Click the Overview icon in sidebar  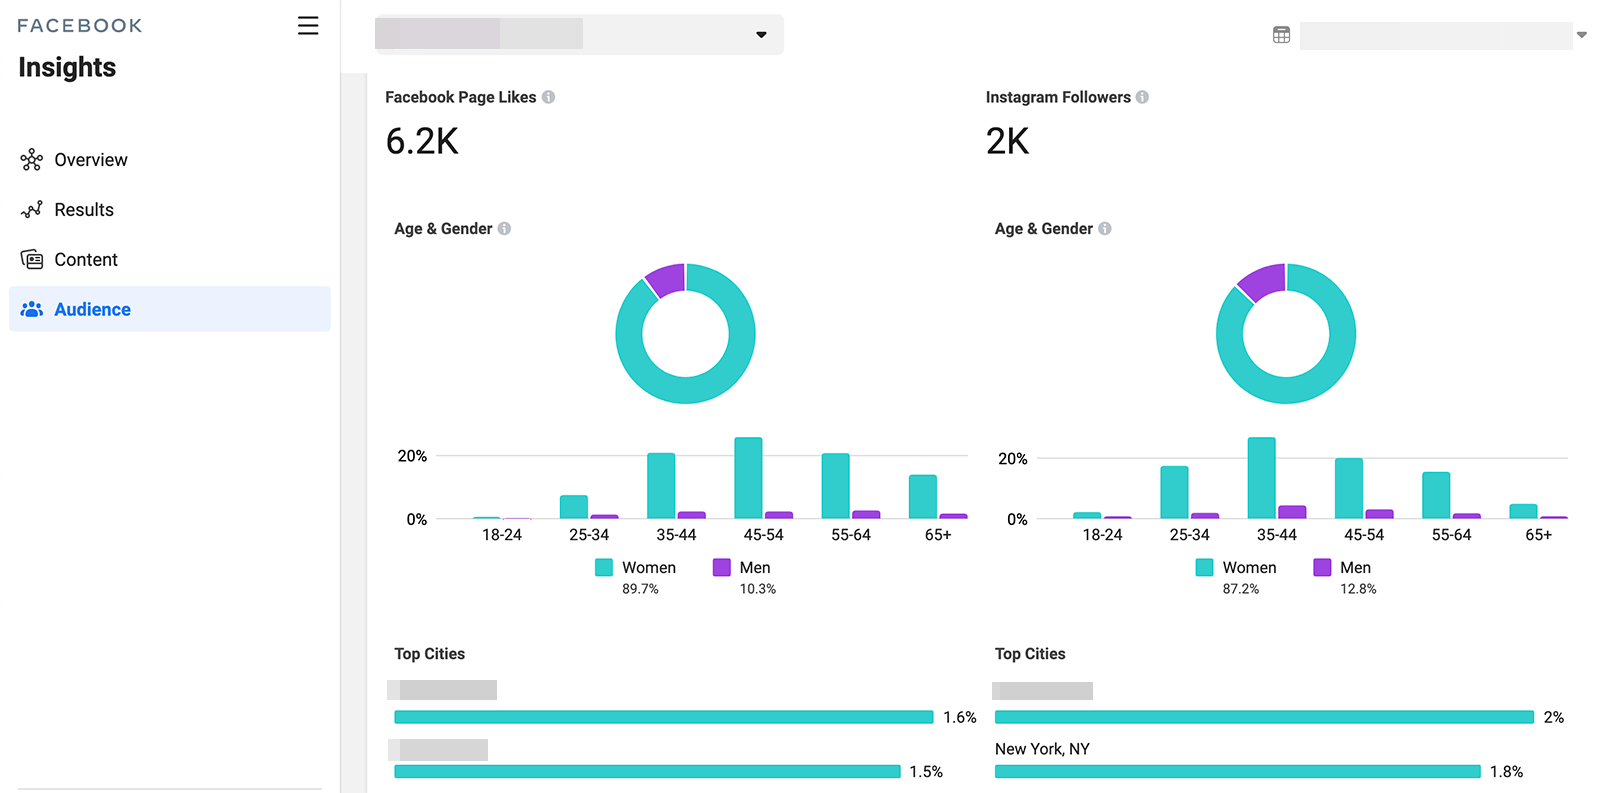32,160
